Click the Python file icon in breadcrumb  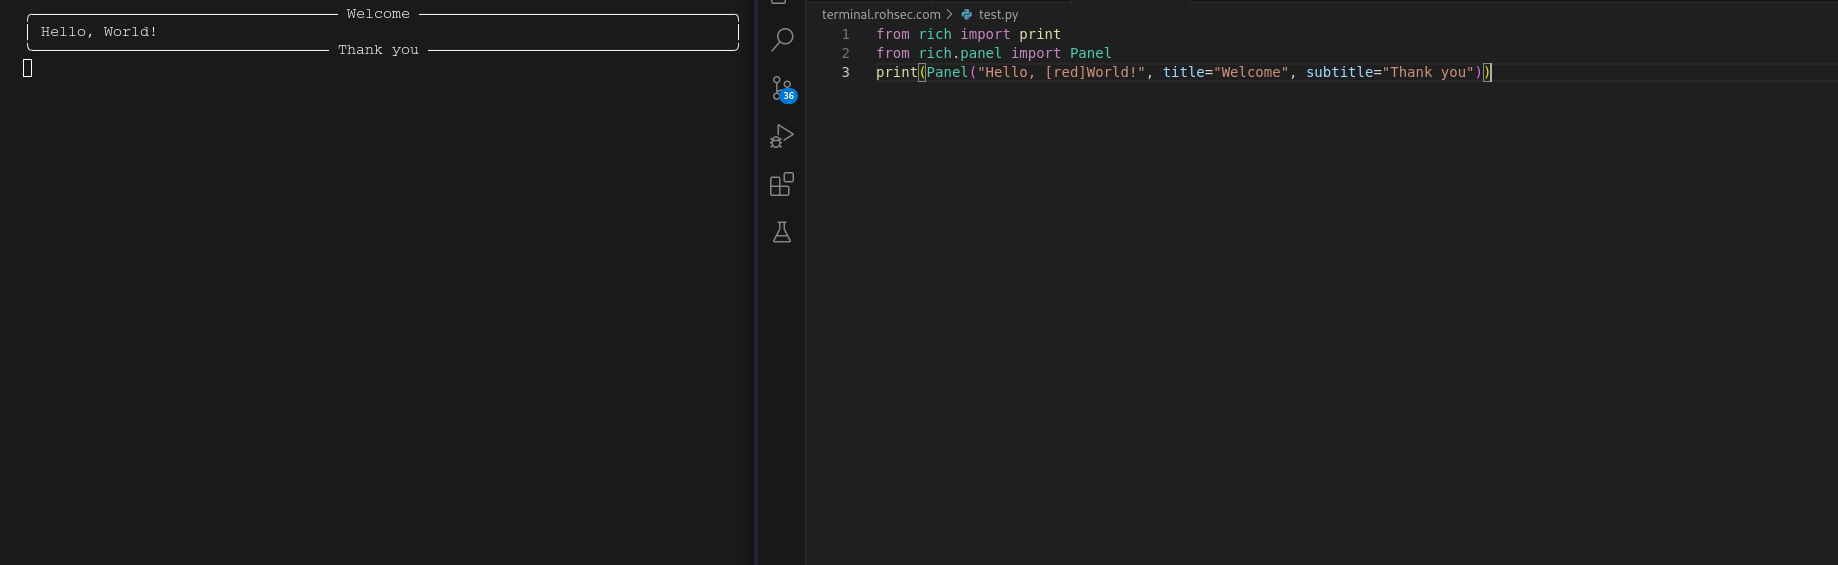(967, 15)
